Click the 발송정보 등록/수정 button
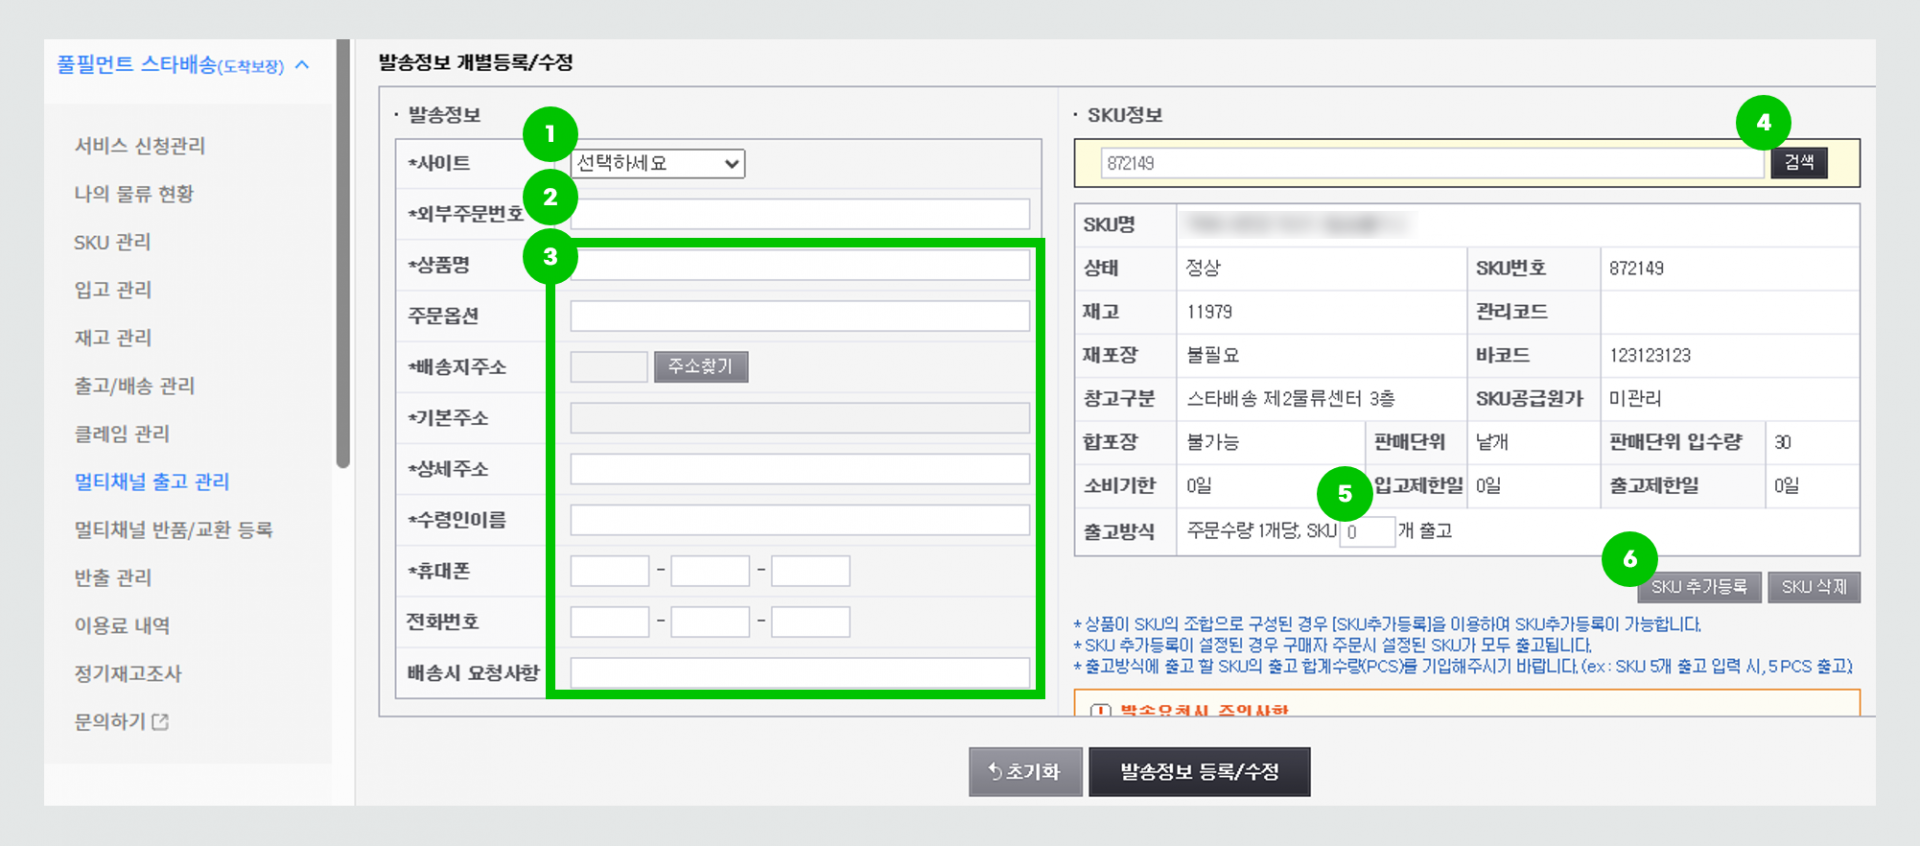1920x846 pixels. tap(1199, 772)
